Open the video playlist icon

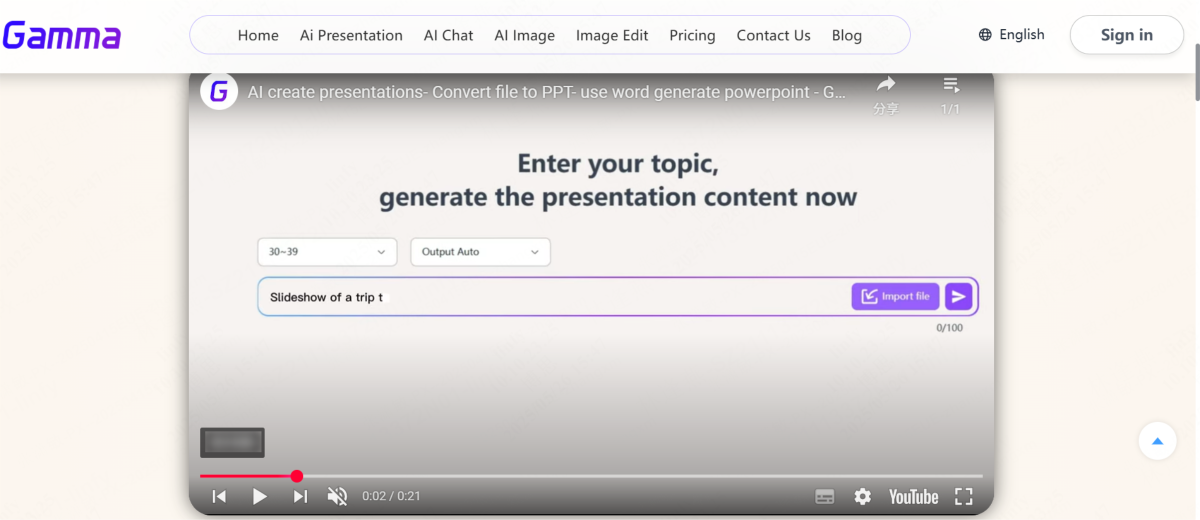tap(950, 86)
